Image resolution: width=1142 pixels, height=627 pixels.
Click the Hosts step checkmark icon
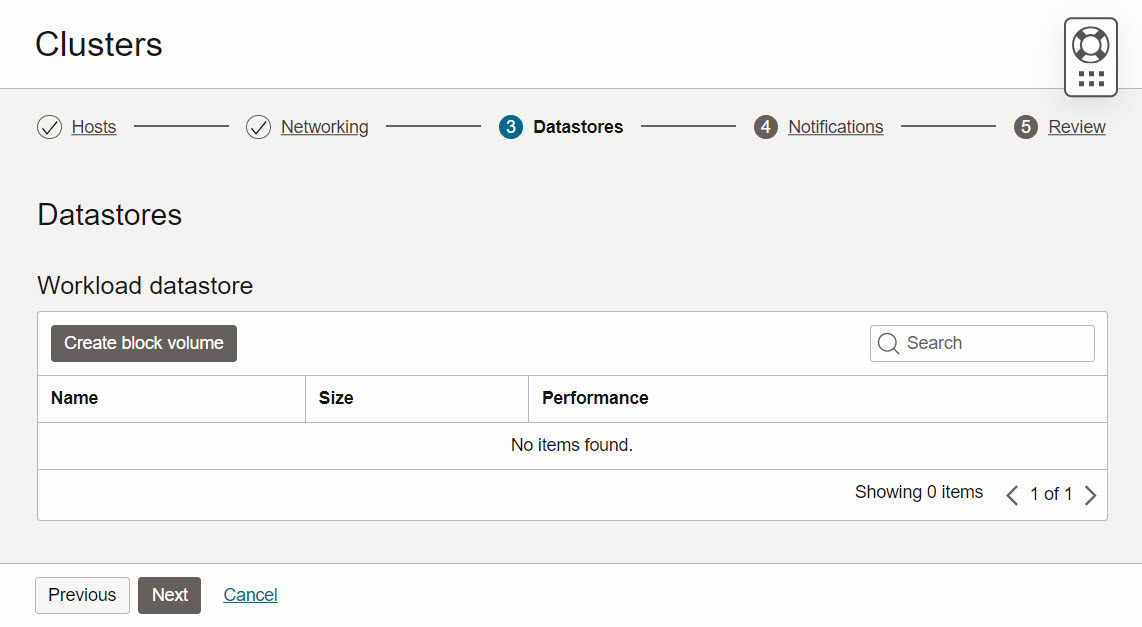click(49, 127)
